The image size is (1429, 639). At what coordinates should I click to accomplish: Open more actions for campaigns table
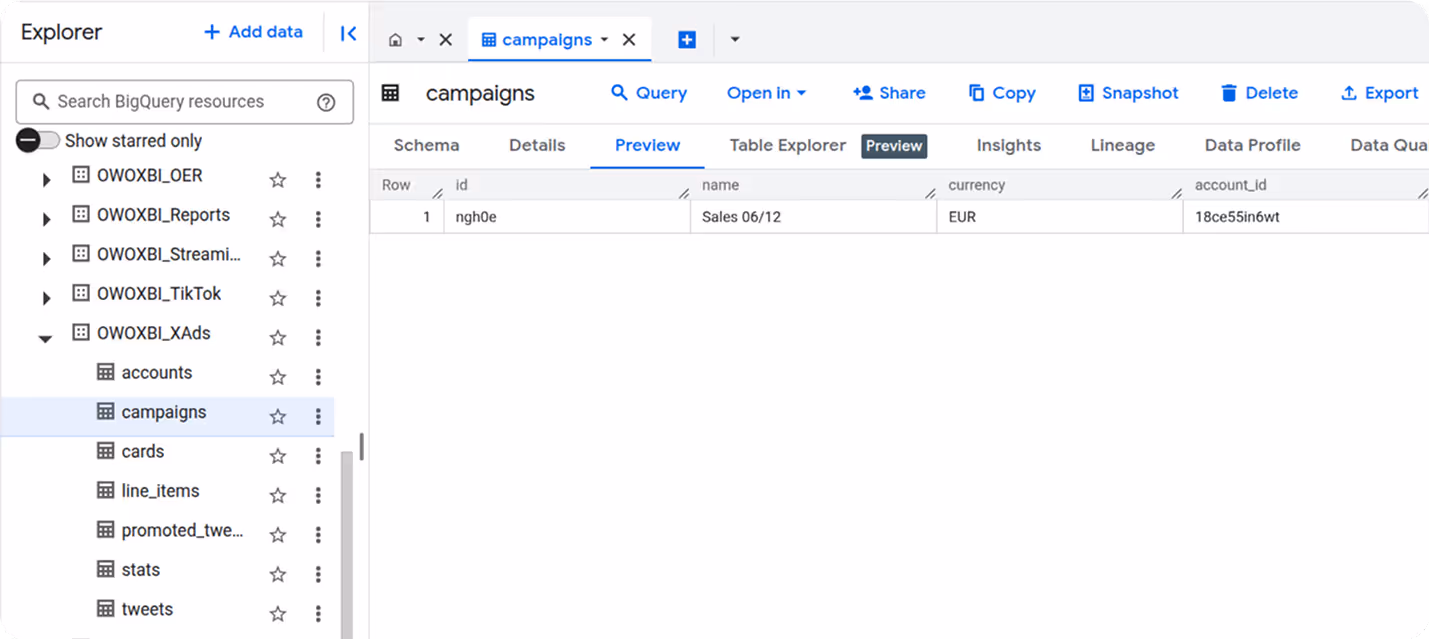(x=318, y=417)
